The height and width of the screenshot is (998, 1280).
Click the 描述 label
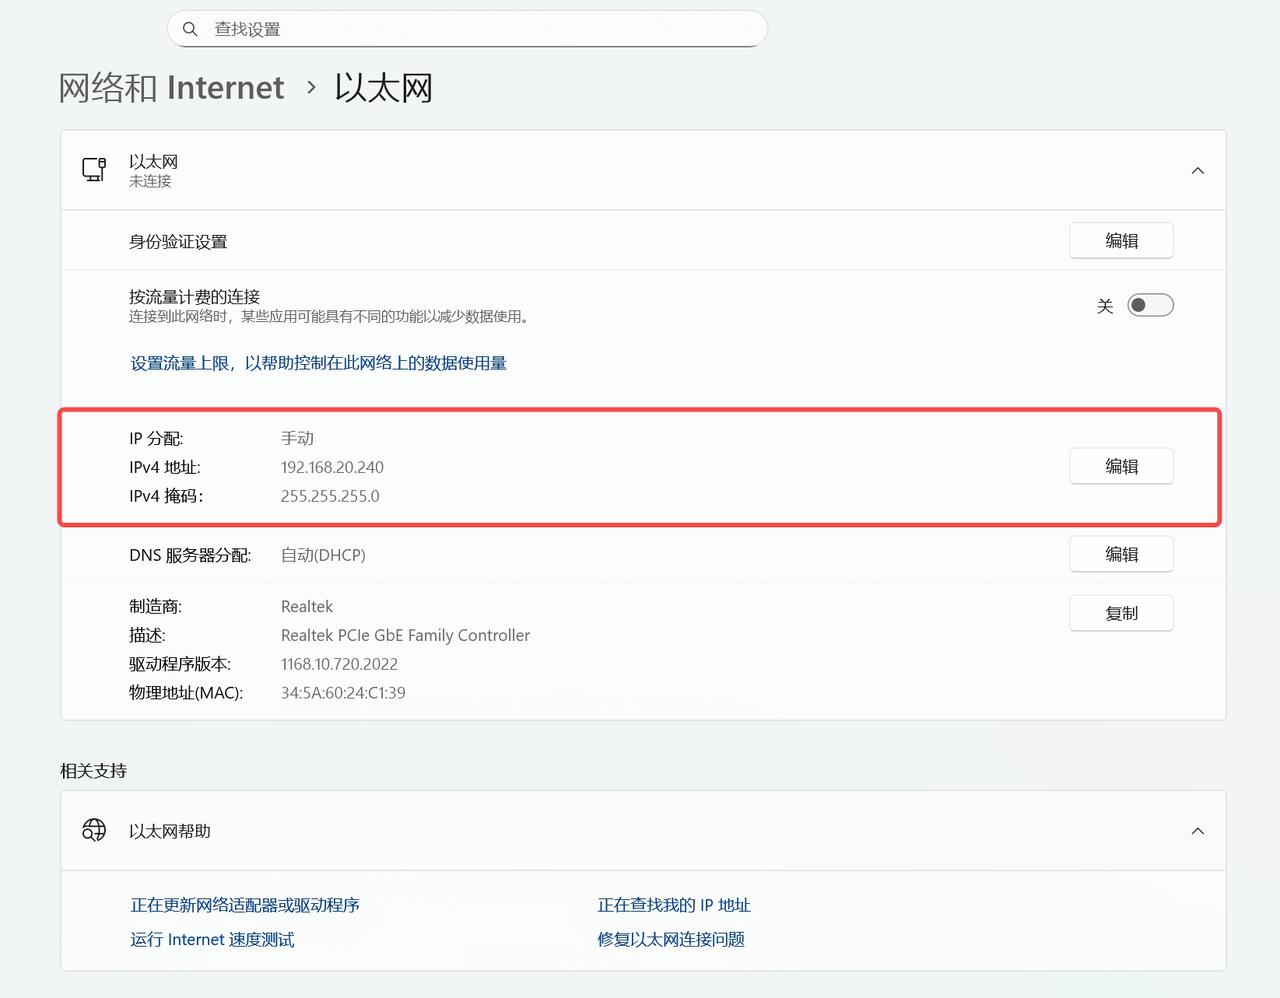(x=147, y=635)
